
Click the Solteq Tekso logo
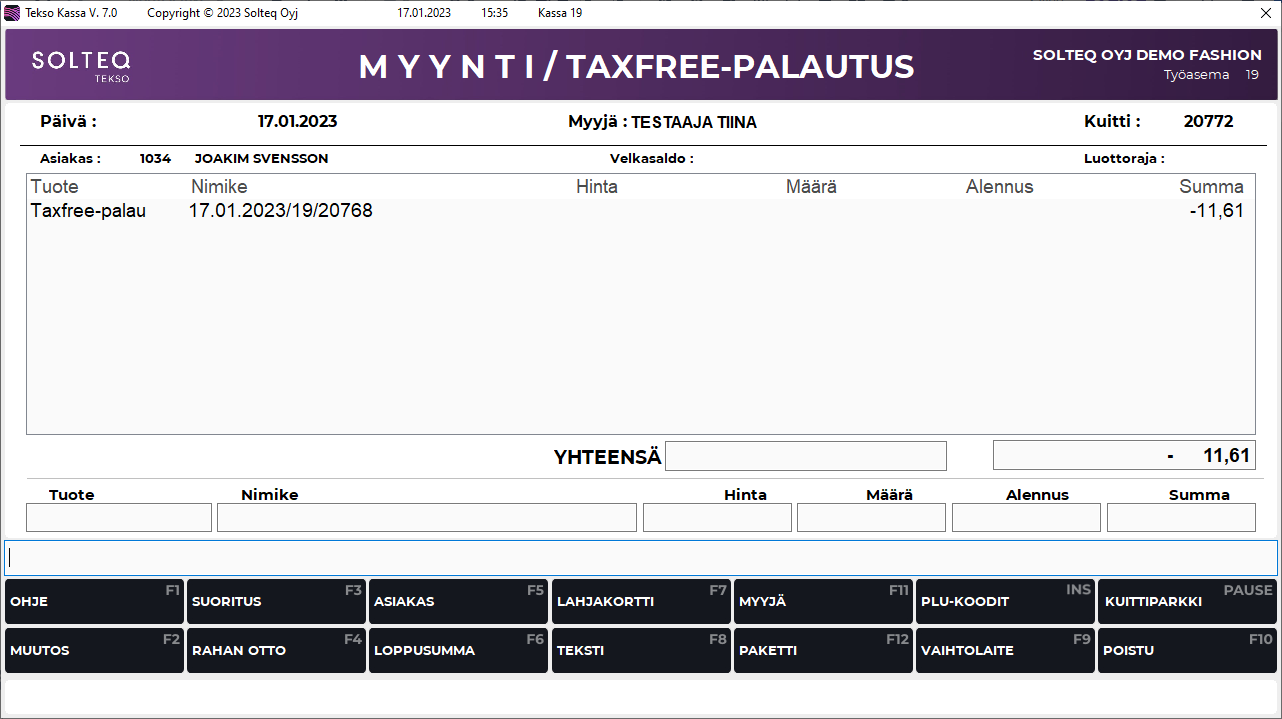80,64
